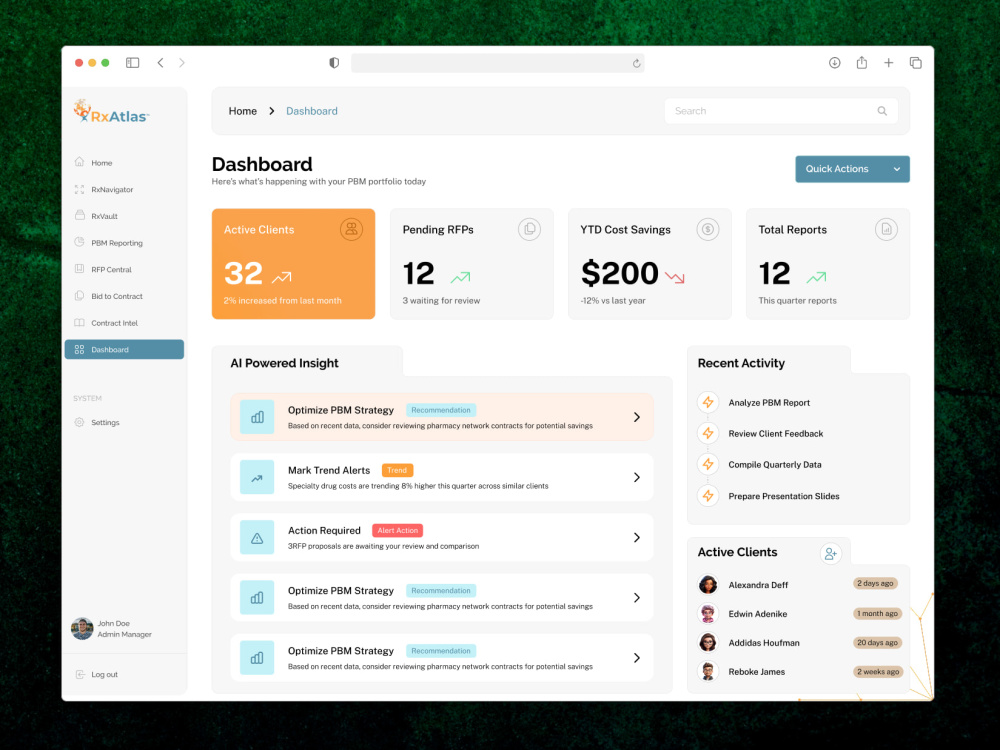Click the trend arrow beside 32
1000x750 pixels.
(281, 277)
